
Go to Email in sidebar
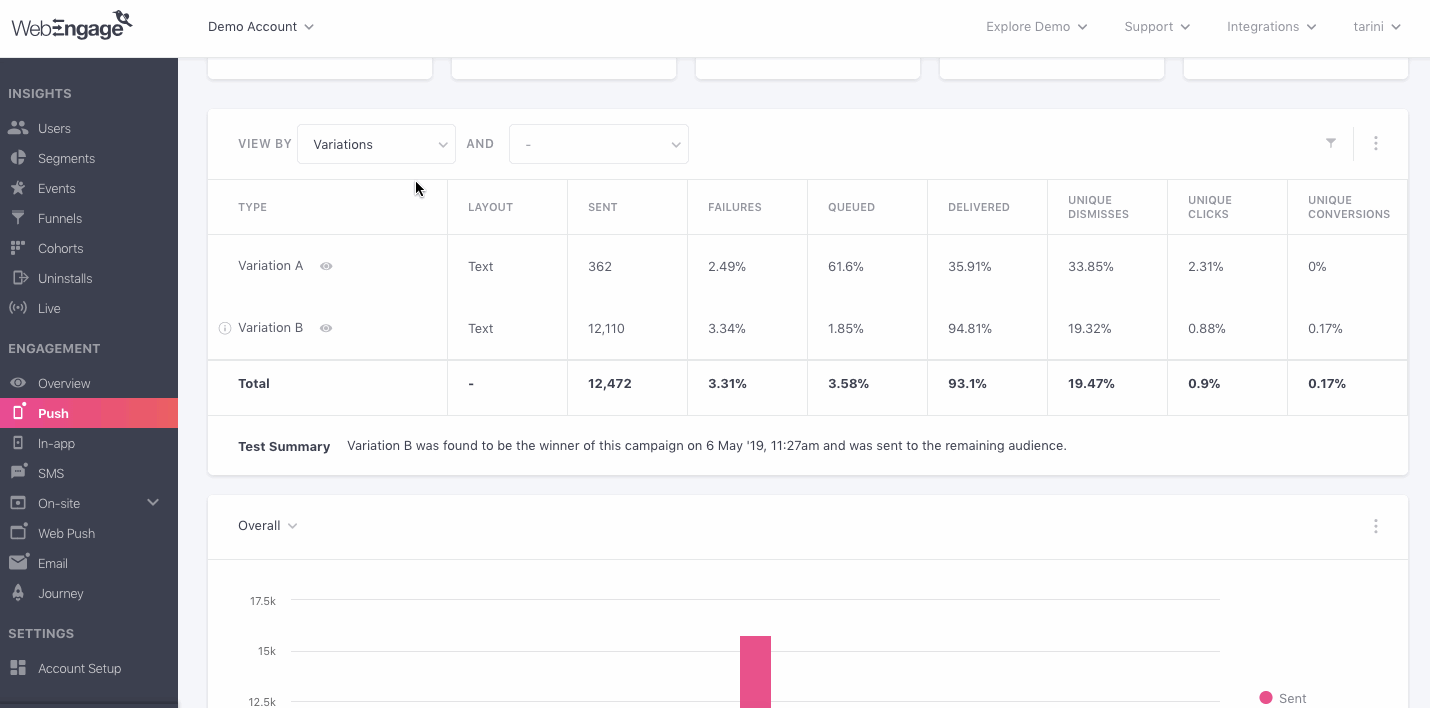click(x=53, y=563)
